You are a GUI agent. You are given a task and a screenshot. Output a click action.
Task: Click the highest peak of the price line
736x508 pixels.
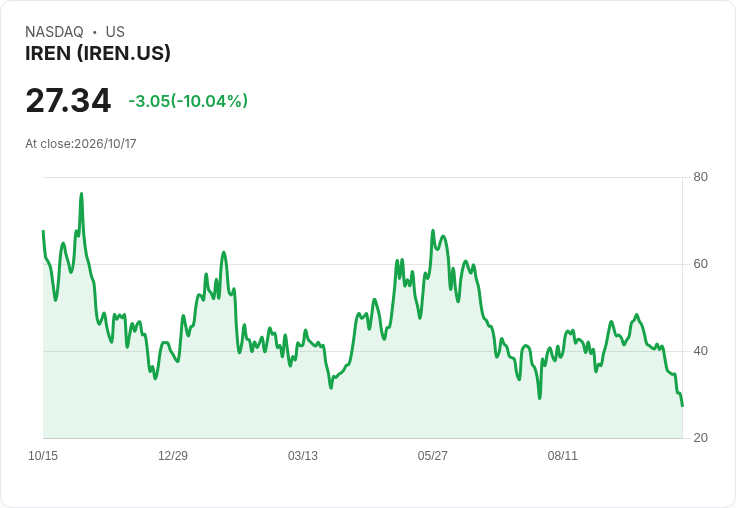81,193
